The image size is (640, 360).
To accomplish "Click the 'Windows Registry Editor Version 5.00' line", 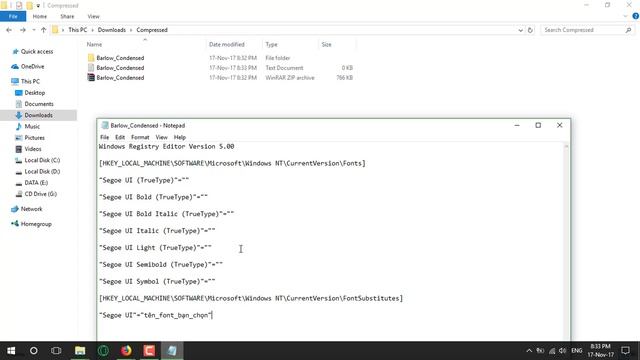I will (x=167, y=147).
